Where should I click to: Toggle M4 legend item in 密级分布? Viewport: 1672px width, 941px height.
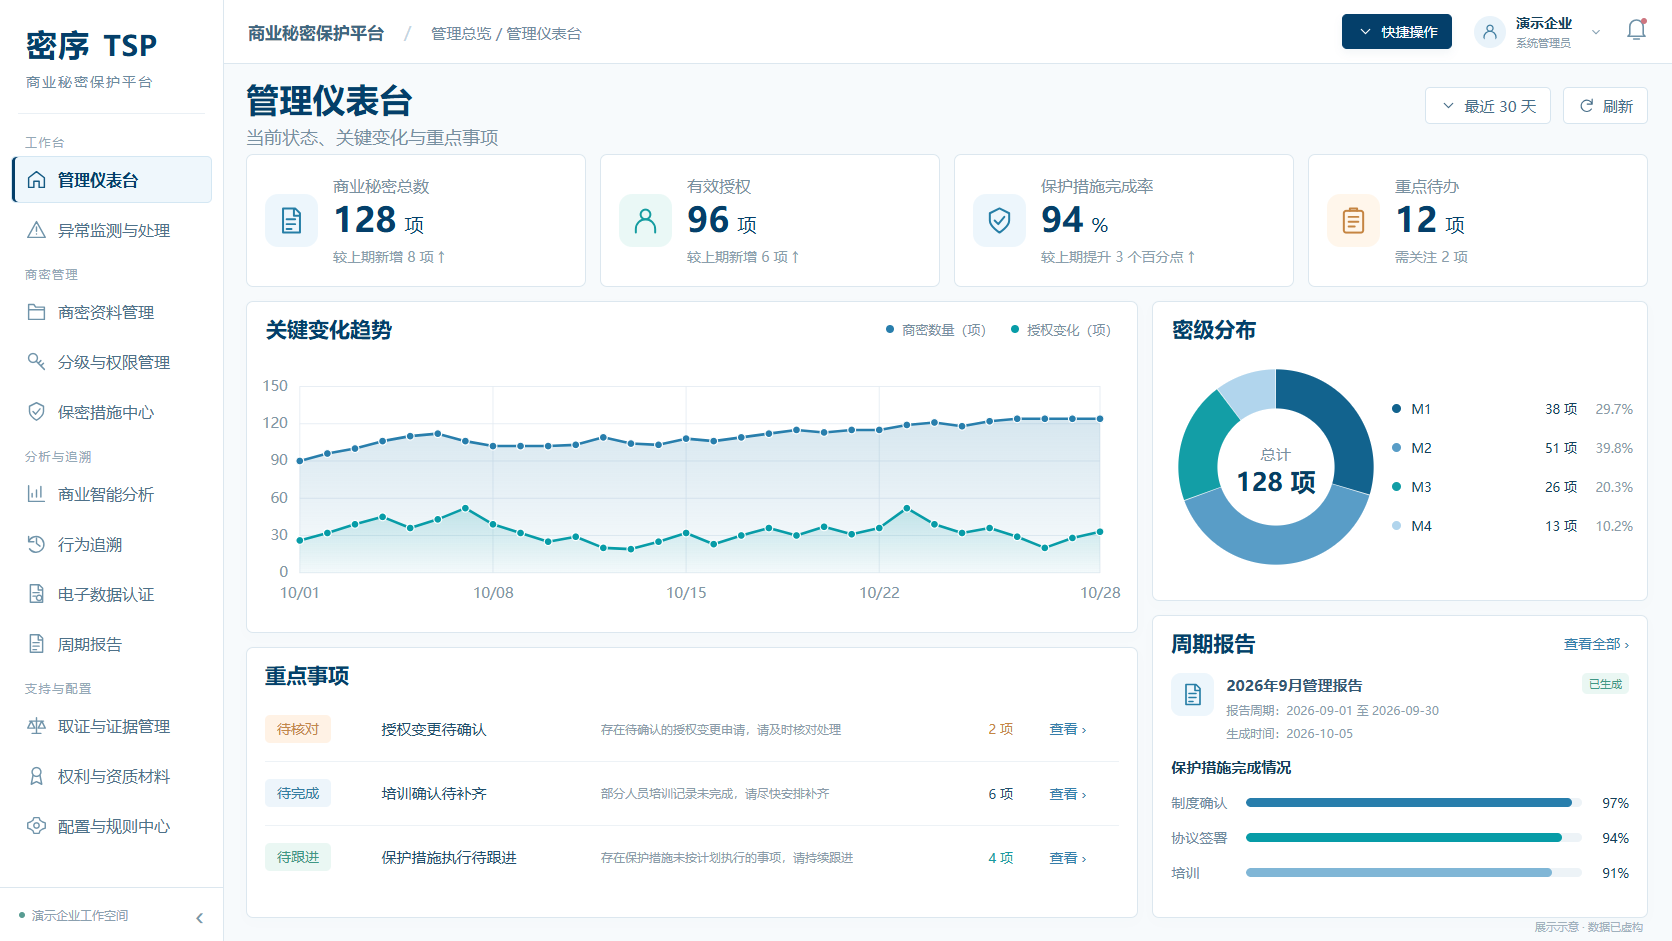[1412, 526]
